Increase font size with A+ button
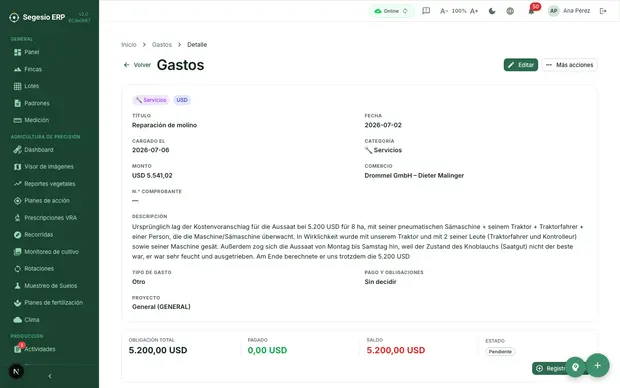Viewport: 620px width, 388px height. click(474, 11)
